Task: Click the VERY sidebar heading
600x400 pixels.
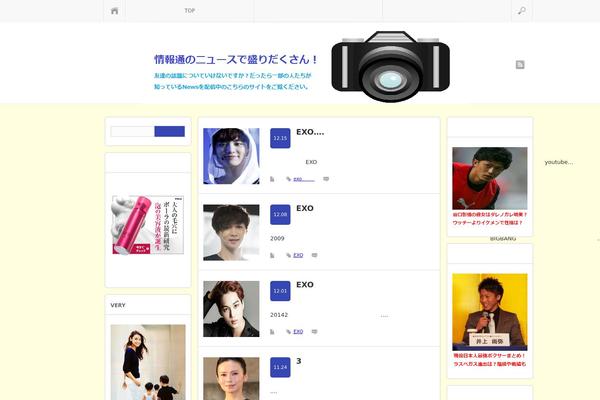Action: click(118, 305)
